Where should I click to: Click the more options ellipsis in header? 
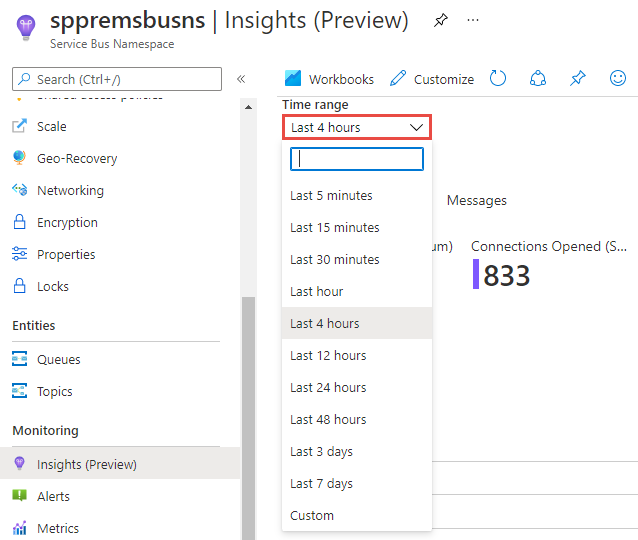pos(473,20)
